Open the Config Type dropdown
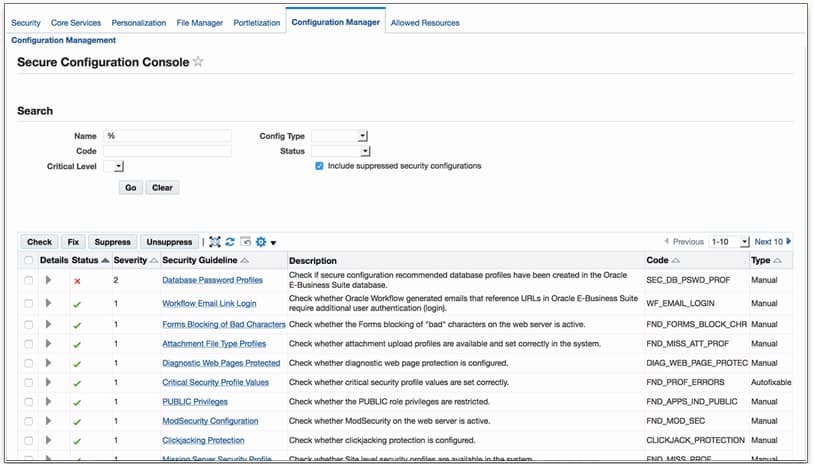 click(340, 136)
